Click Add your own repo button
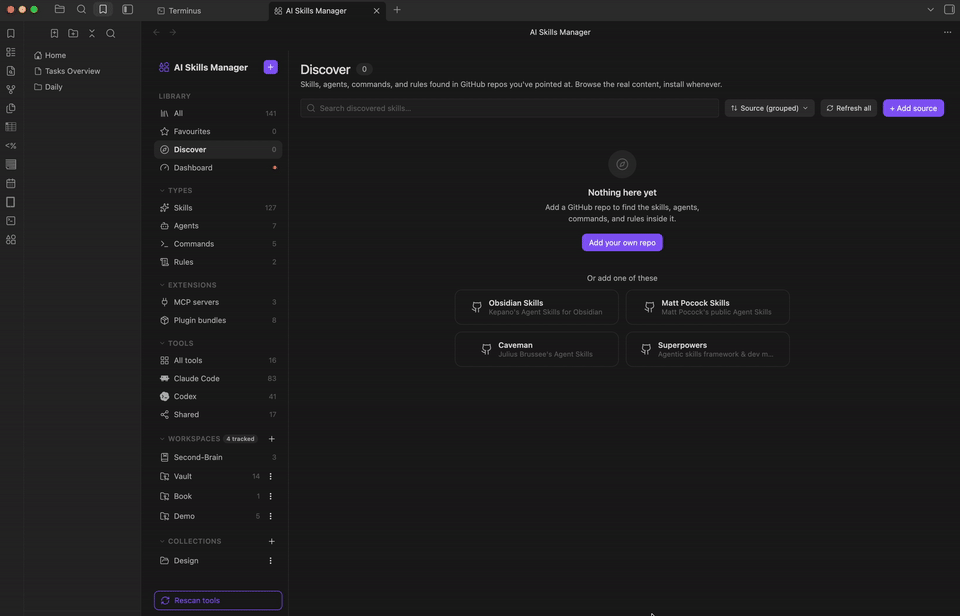The height and width of the screenshot is (616, 960). (x=622, y=242)
